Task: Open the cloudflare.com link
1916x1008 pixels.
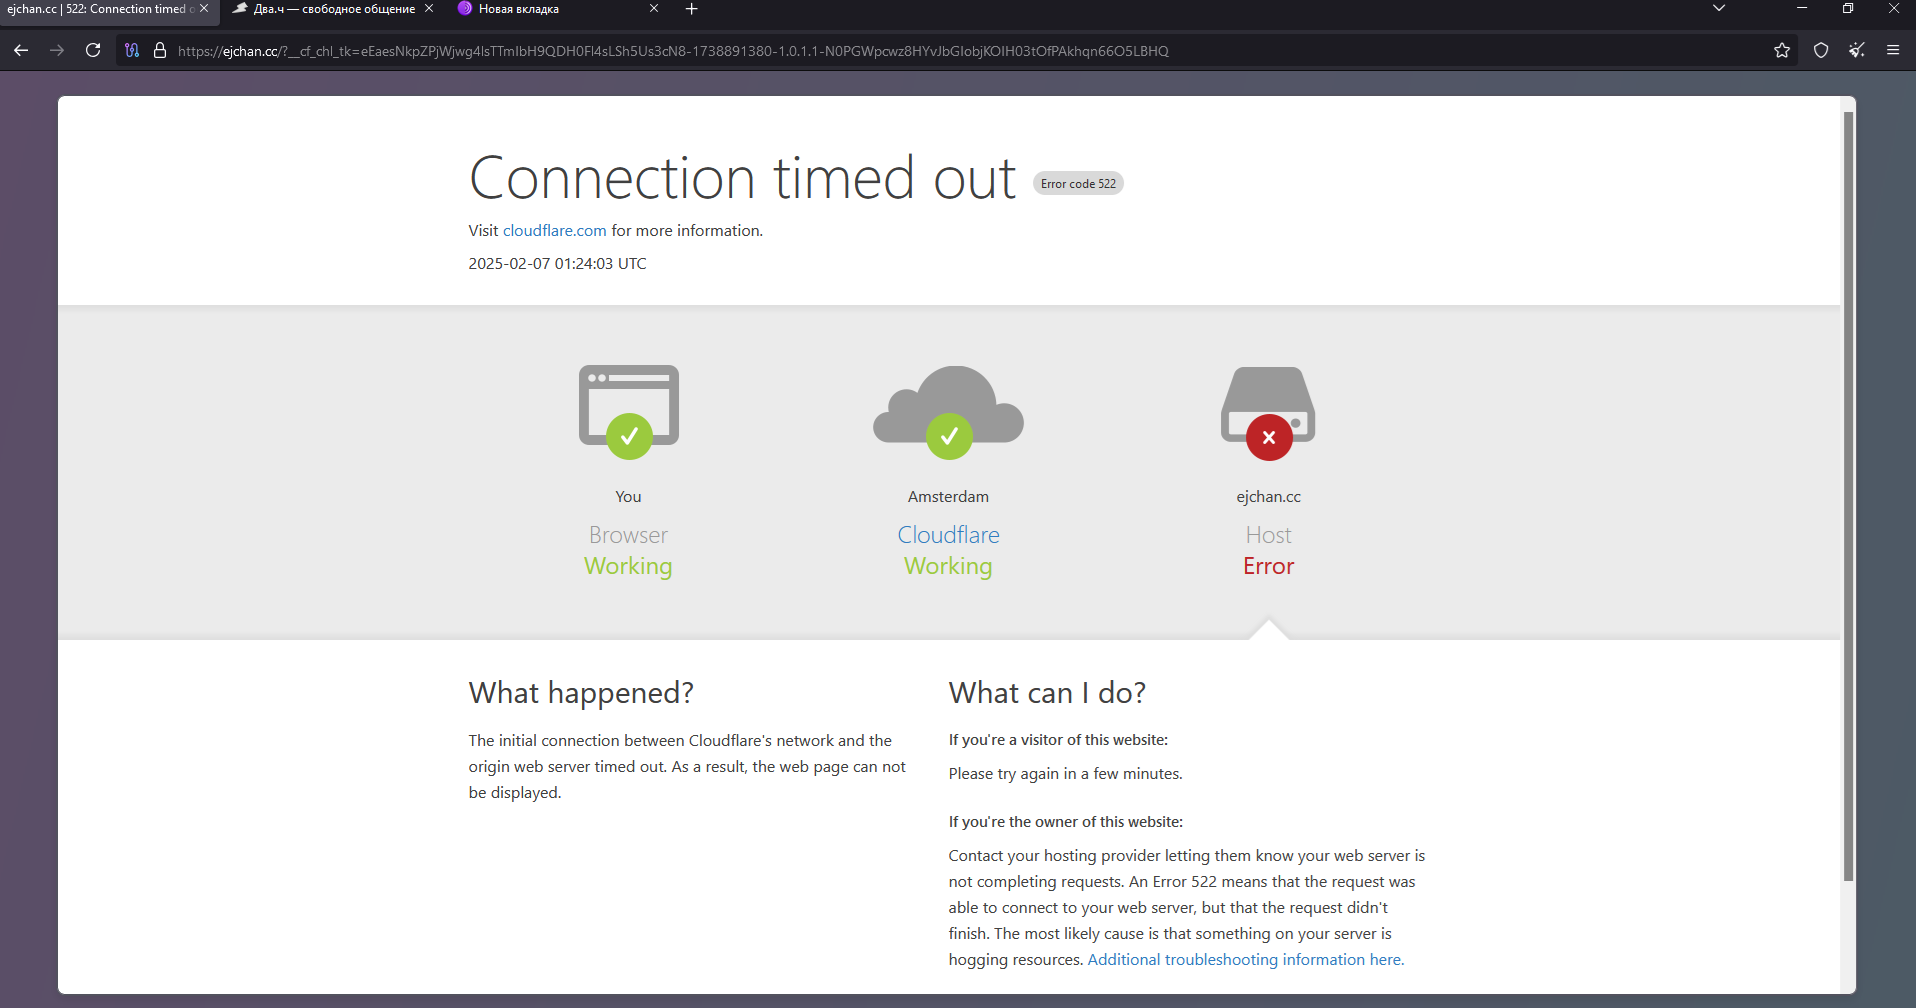Action: coord(554,231)
